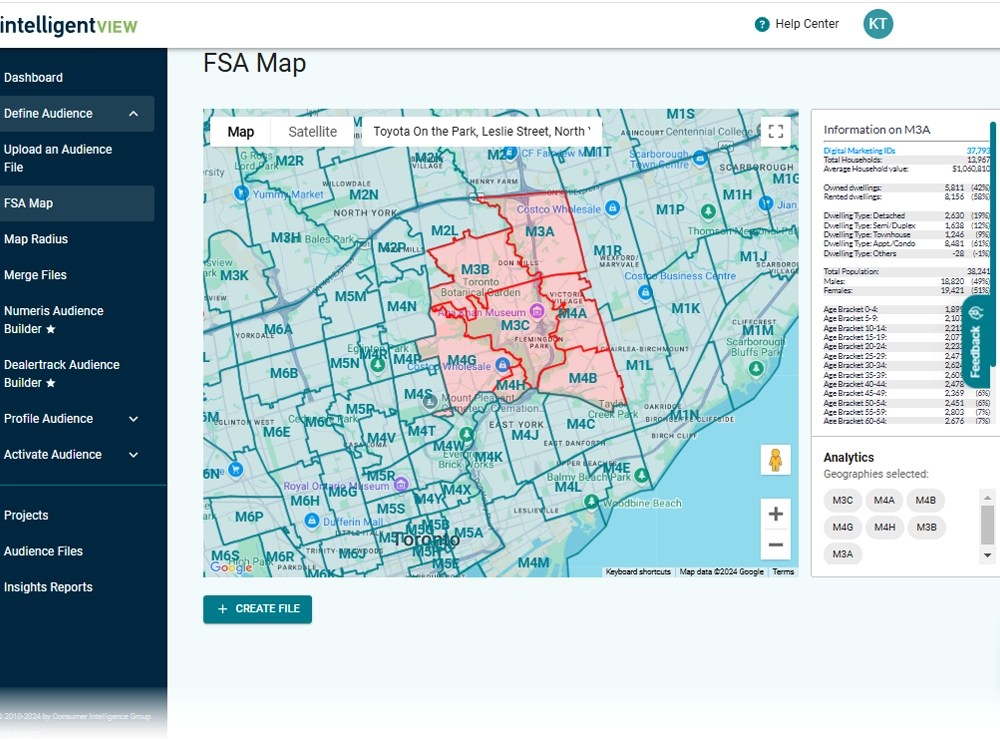Screen dimensions: 1000x740
Task: Click the M3B geography chip
Action: (927, 527)
